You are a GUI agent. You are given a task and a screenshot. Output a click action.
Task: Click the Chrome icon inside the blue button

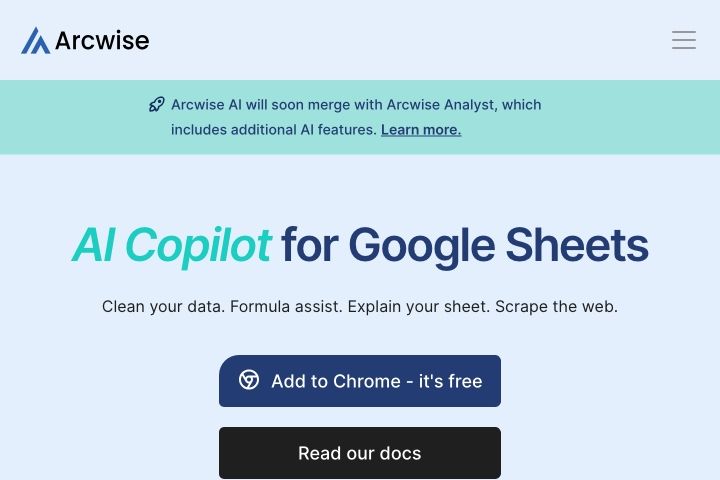click(249, 380)
